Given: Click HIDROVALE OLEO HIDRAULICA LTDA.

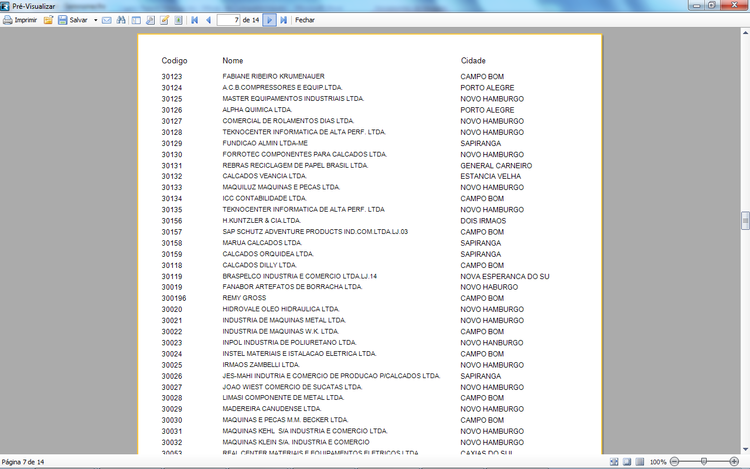Looking at the screenshot, I should (x=280, y=309).
